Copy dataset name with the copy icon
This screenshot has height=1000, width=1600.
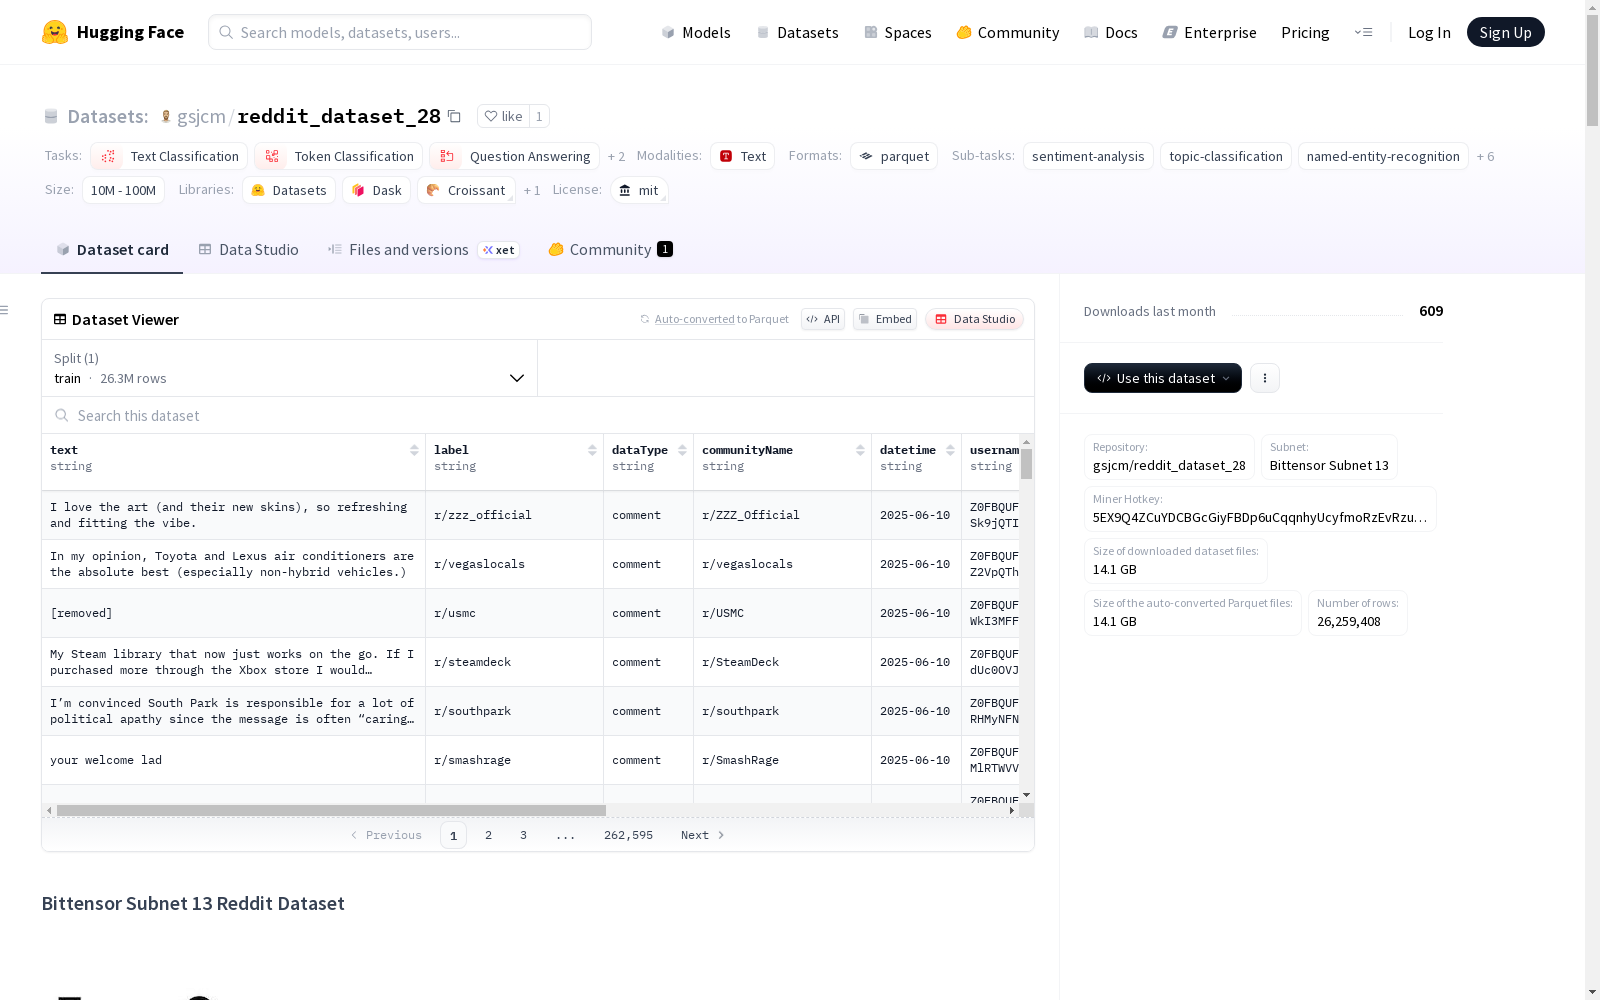tap(454, 116)
